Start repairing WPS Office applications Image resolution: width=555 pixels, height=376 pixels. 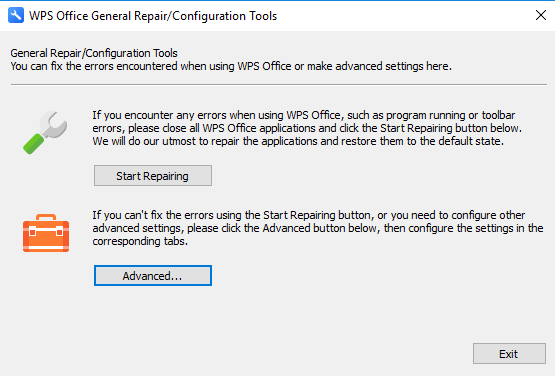(153, 176)
